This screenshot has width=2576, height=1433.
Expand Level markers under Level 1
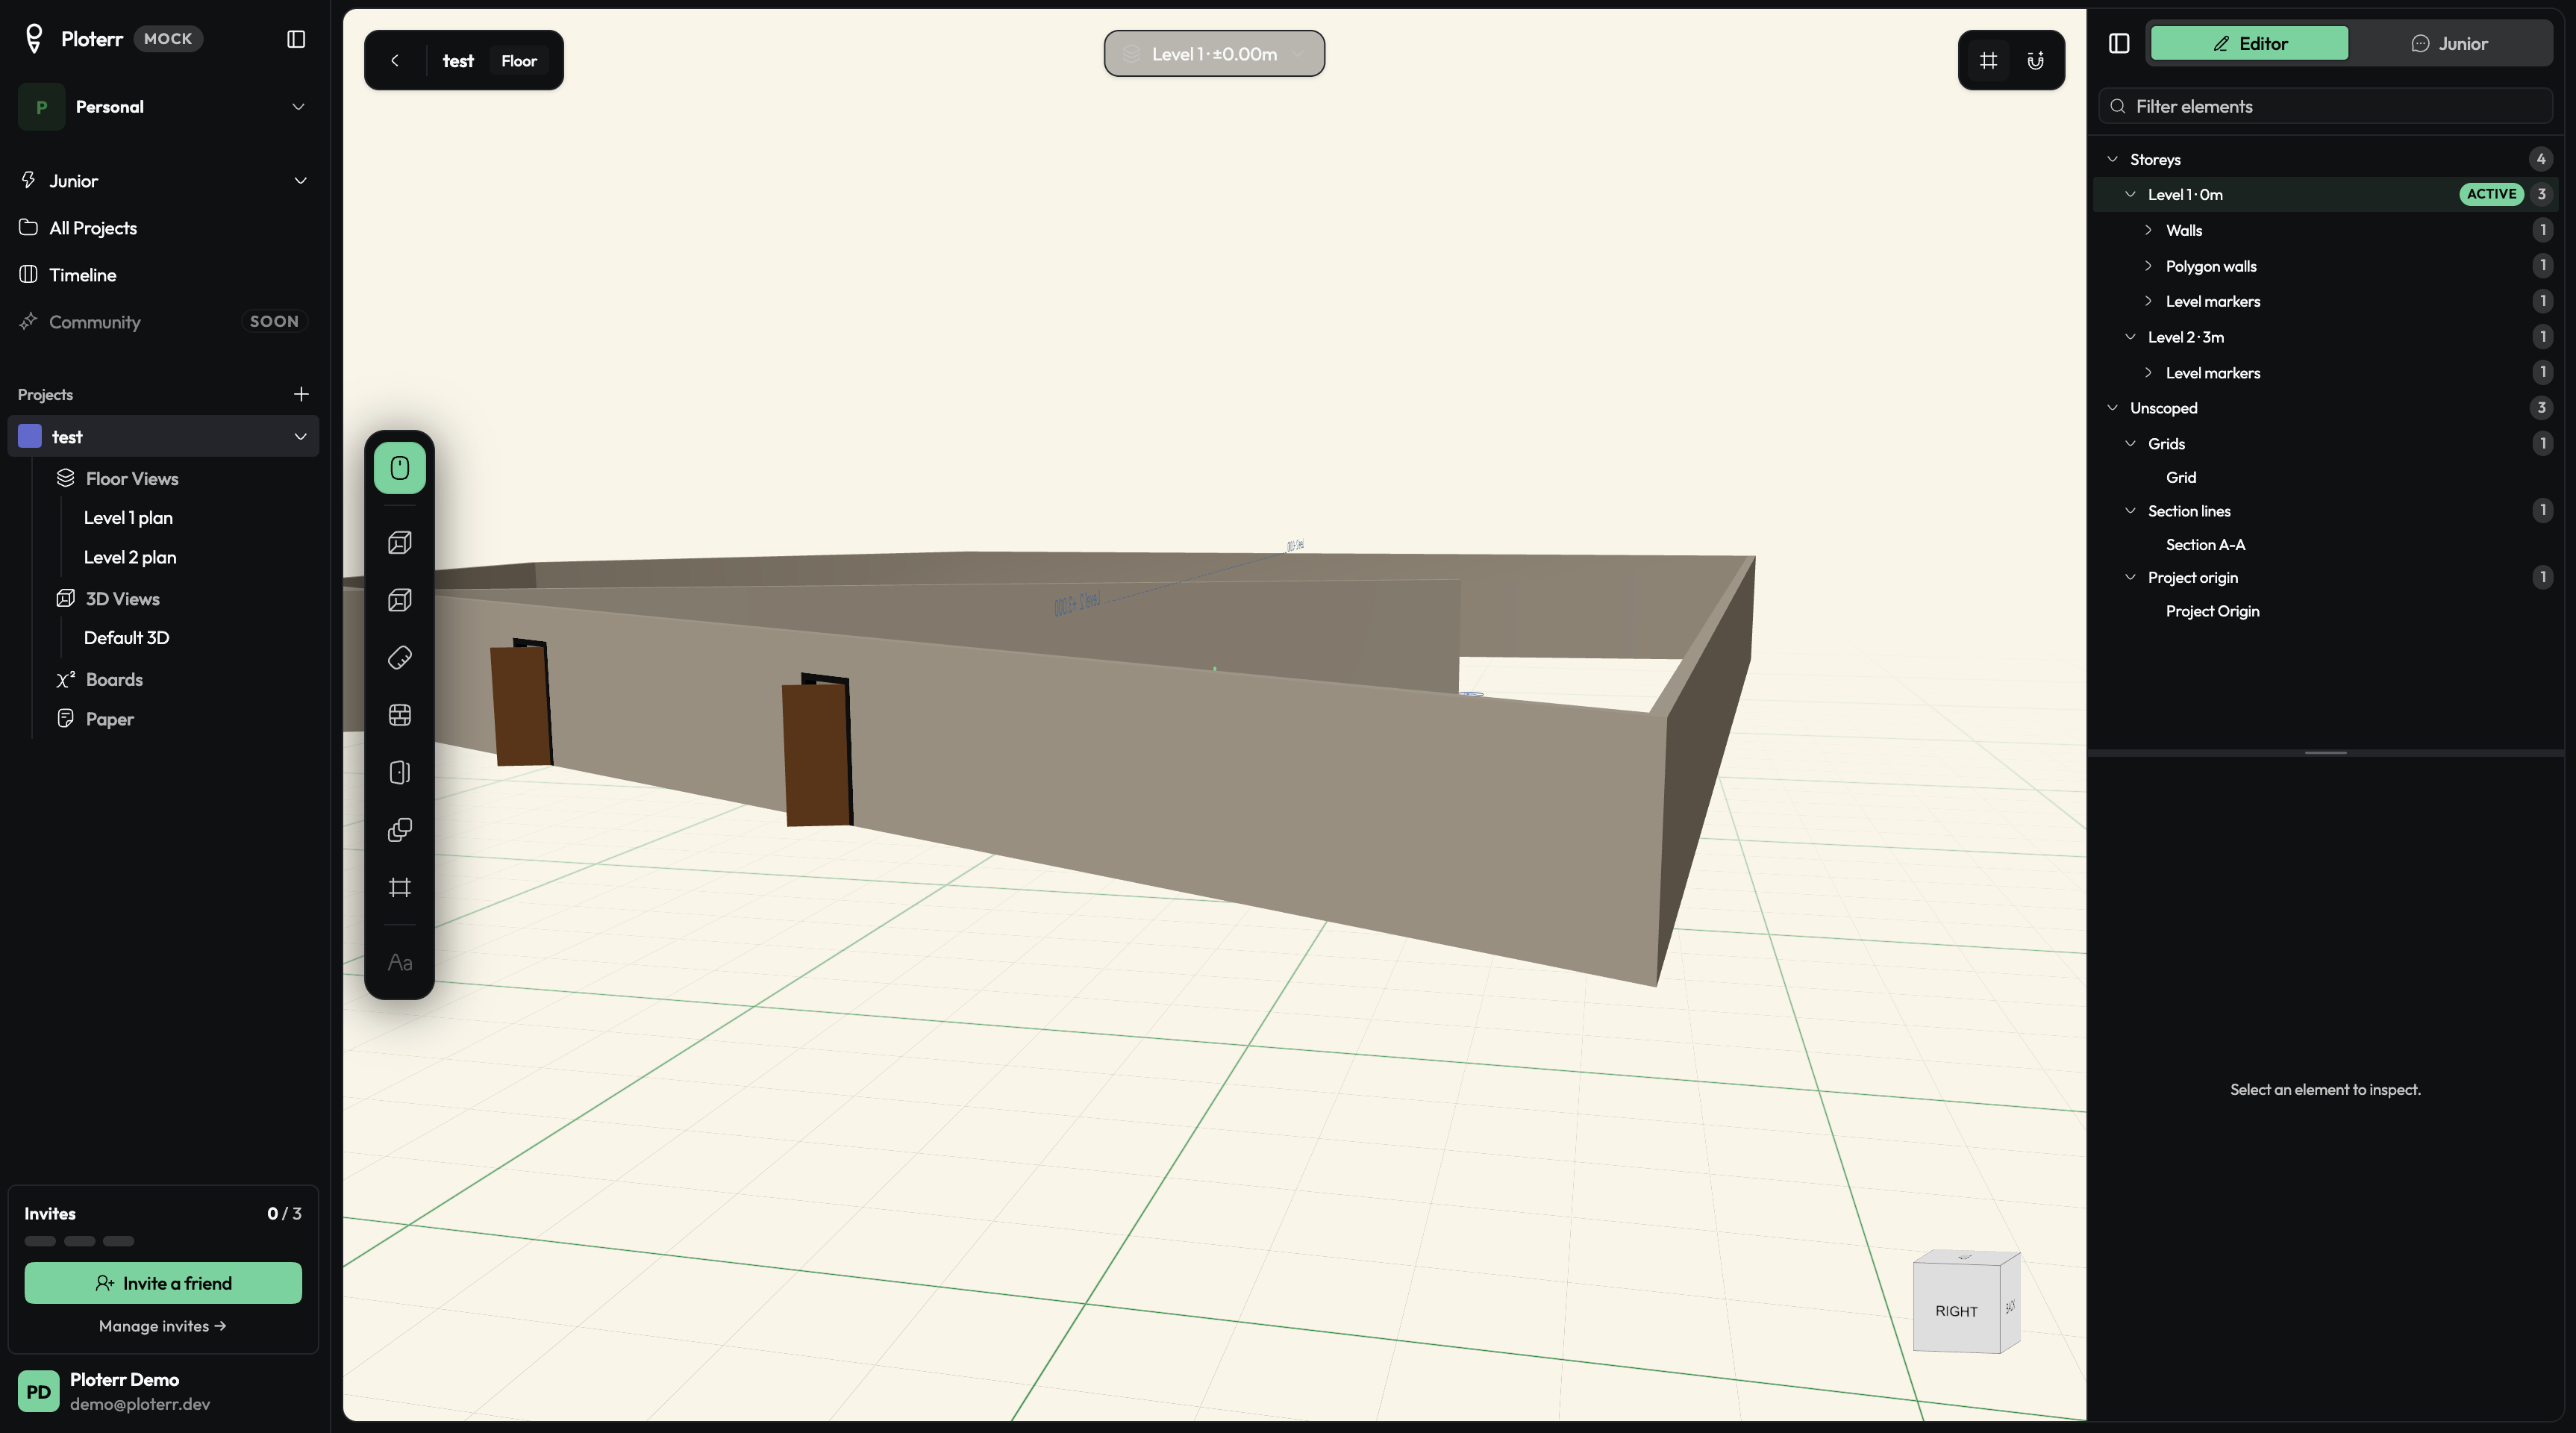coord(2148,301)
